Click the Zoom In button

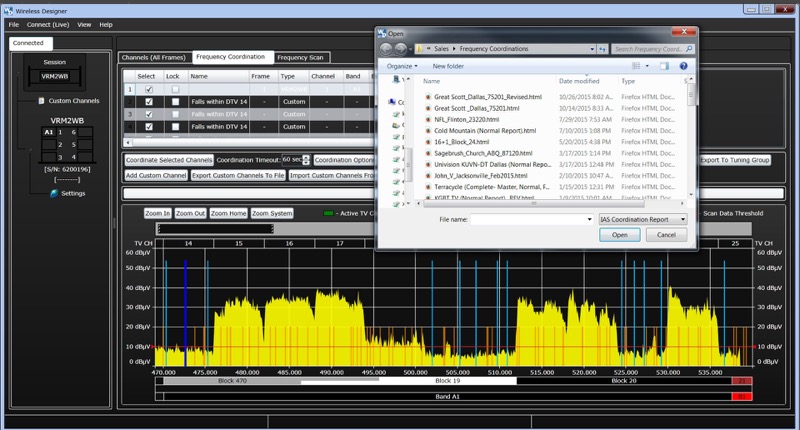point(157,213)
